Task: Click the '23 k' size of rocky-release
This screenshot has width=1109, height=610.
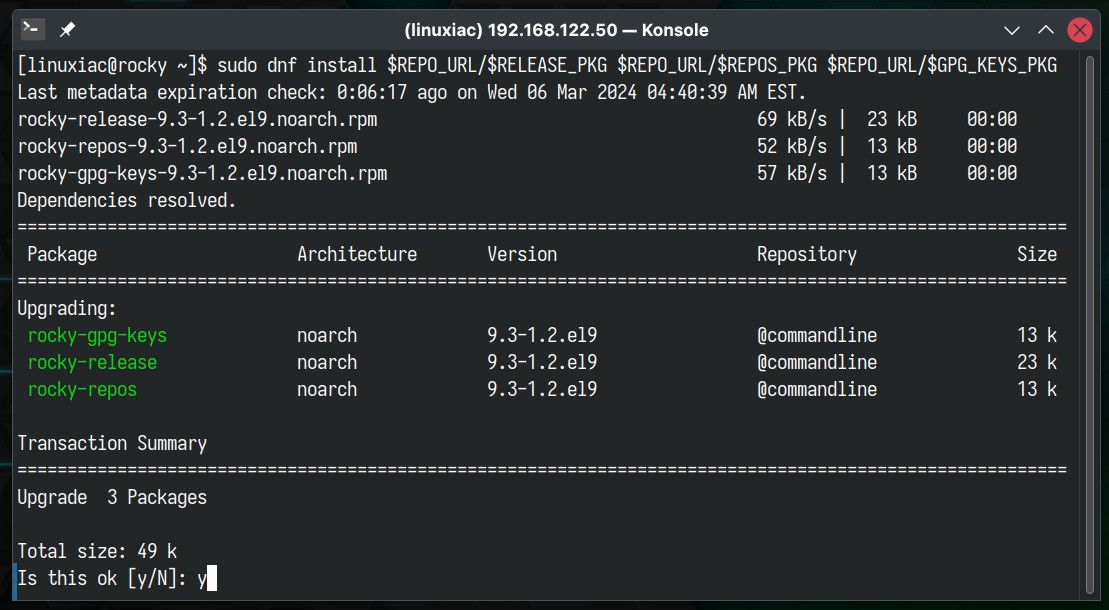Action: point(1037,362)
